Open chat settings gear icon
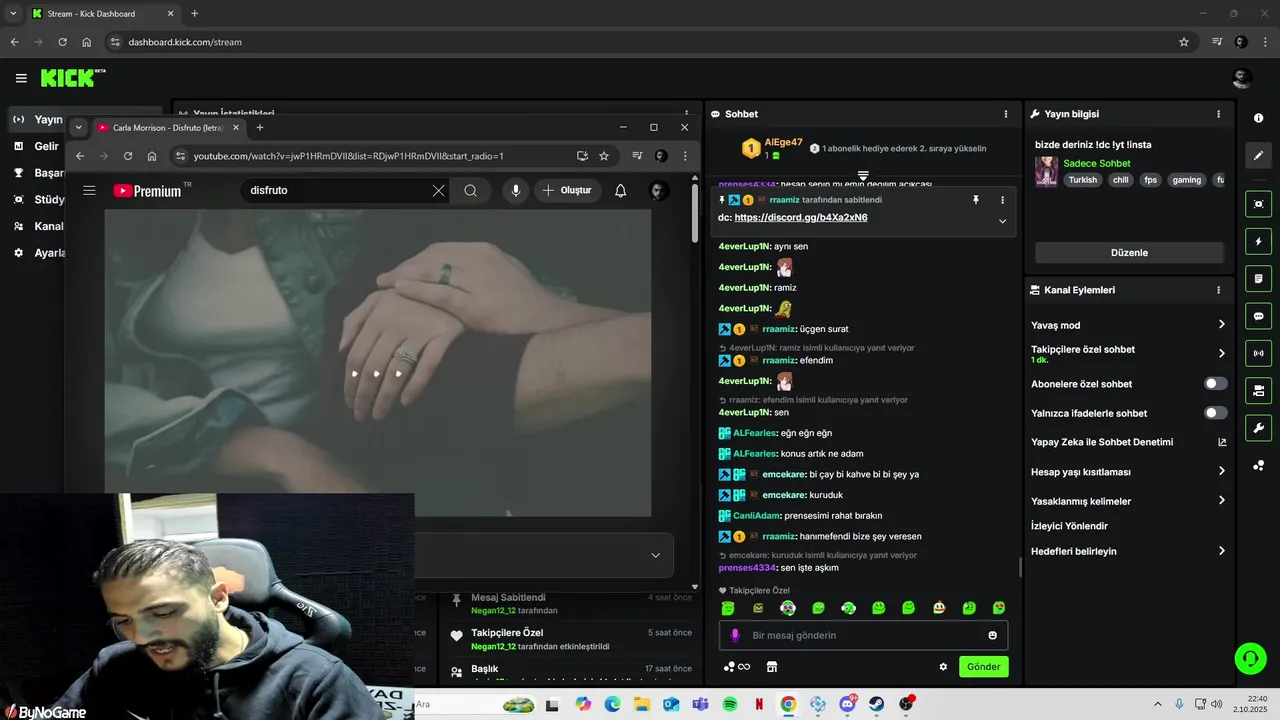The height and width of the screenshot is (720, 1280). pyautogui.click(x=943, y=667)
